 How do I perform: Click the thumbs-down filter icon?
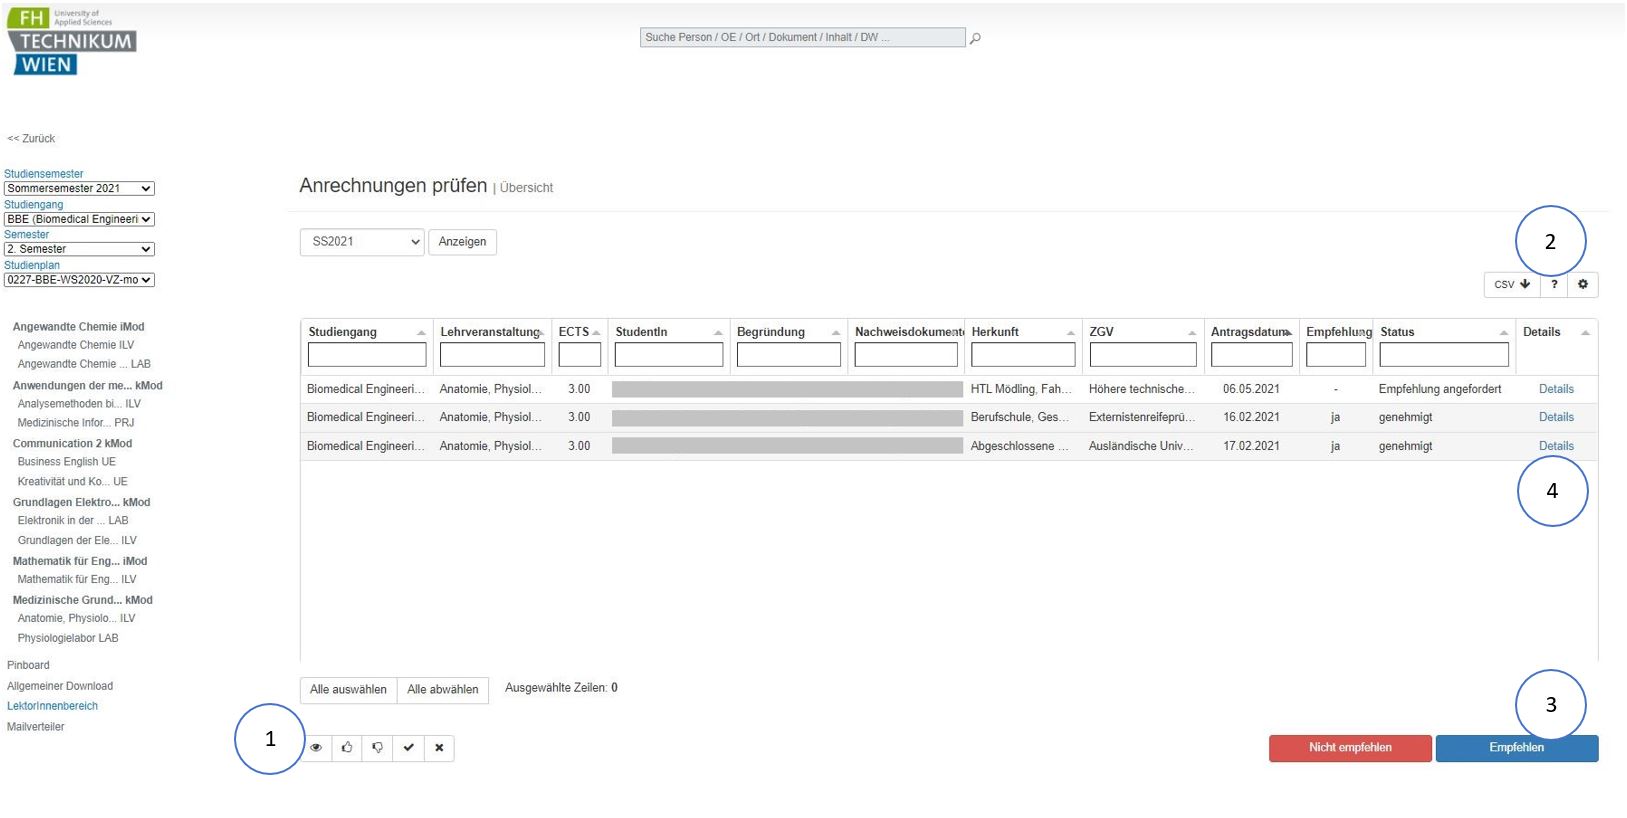click(377, 748)
